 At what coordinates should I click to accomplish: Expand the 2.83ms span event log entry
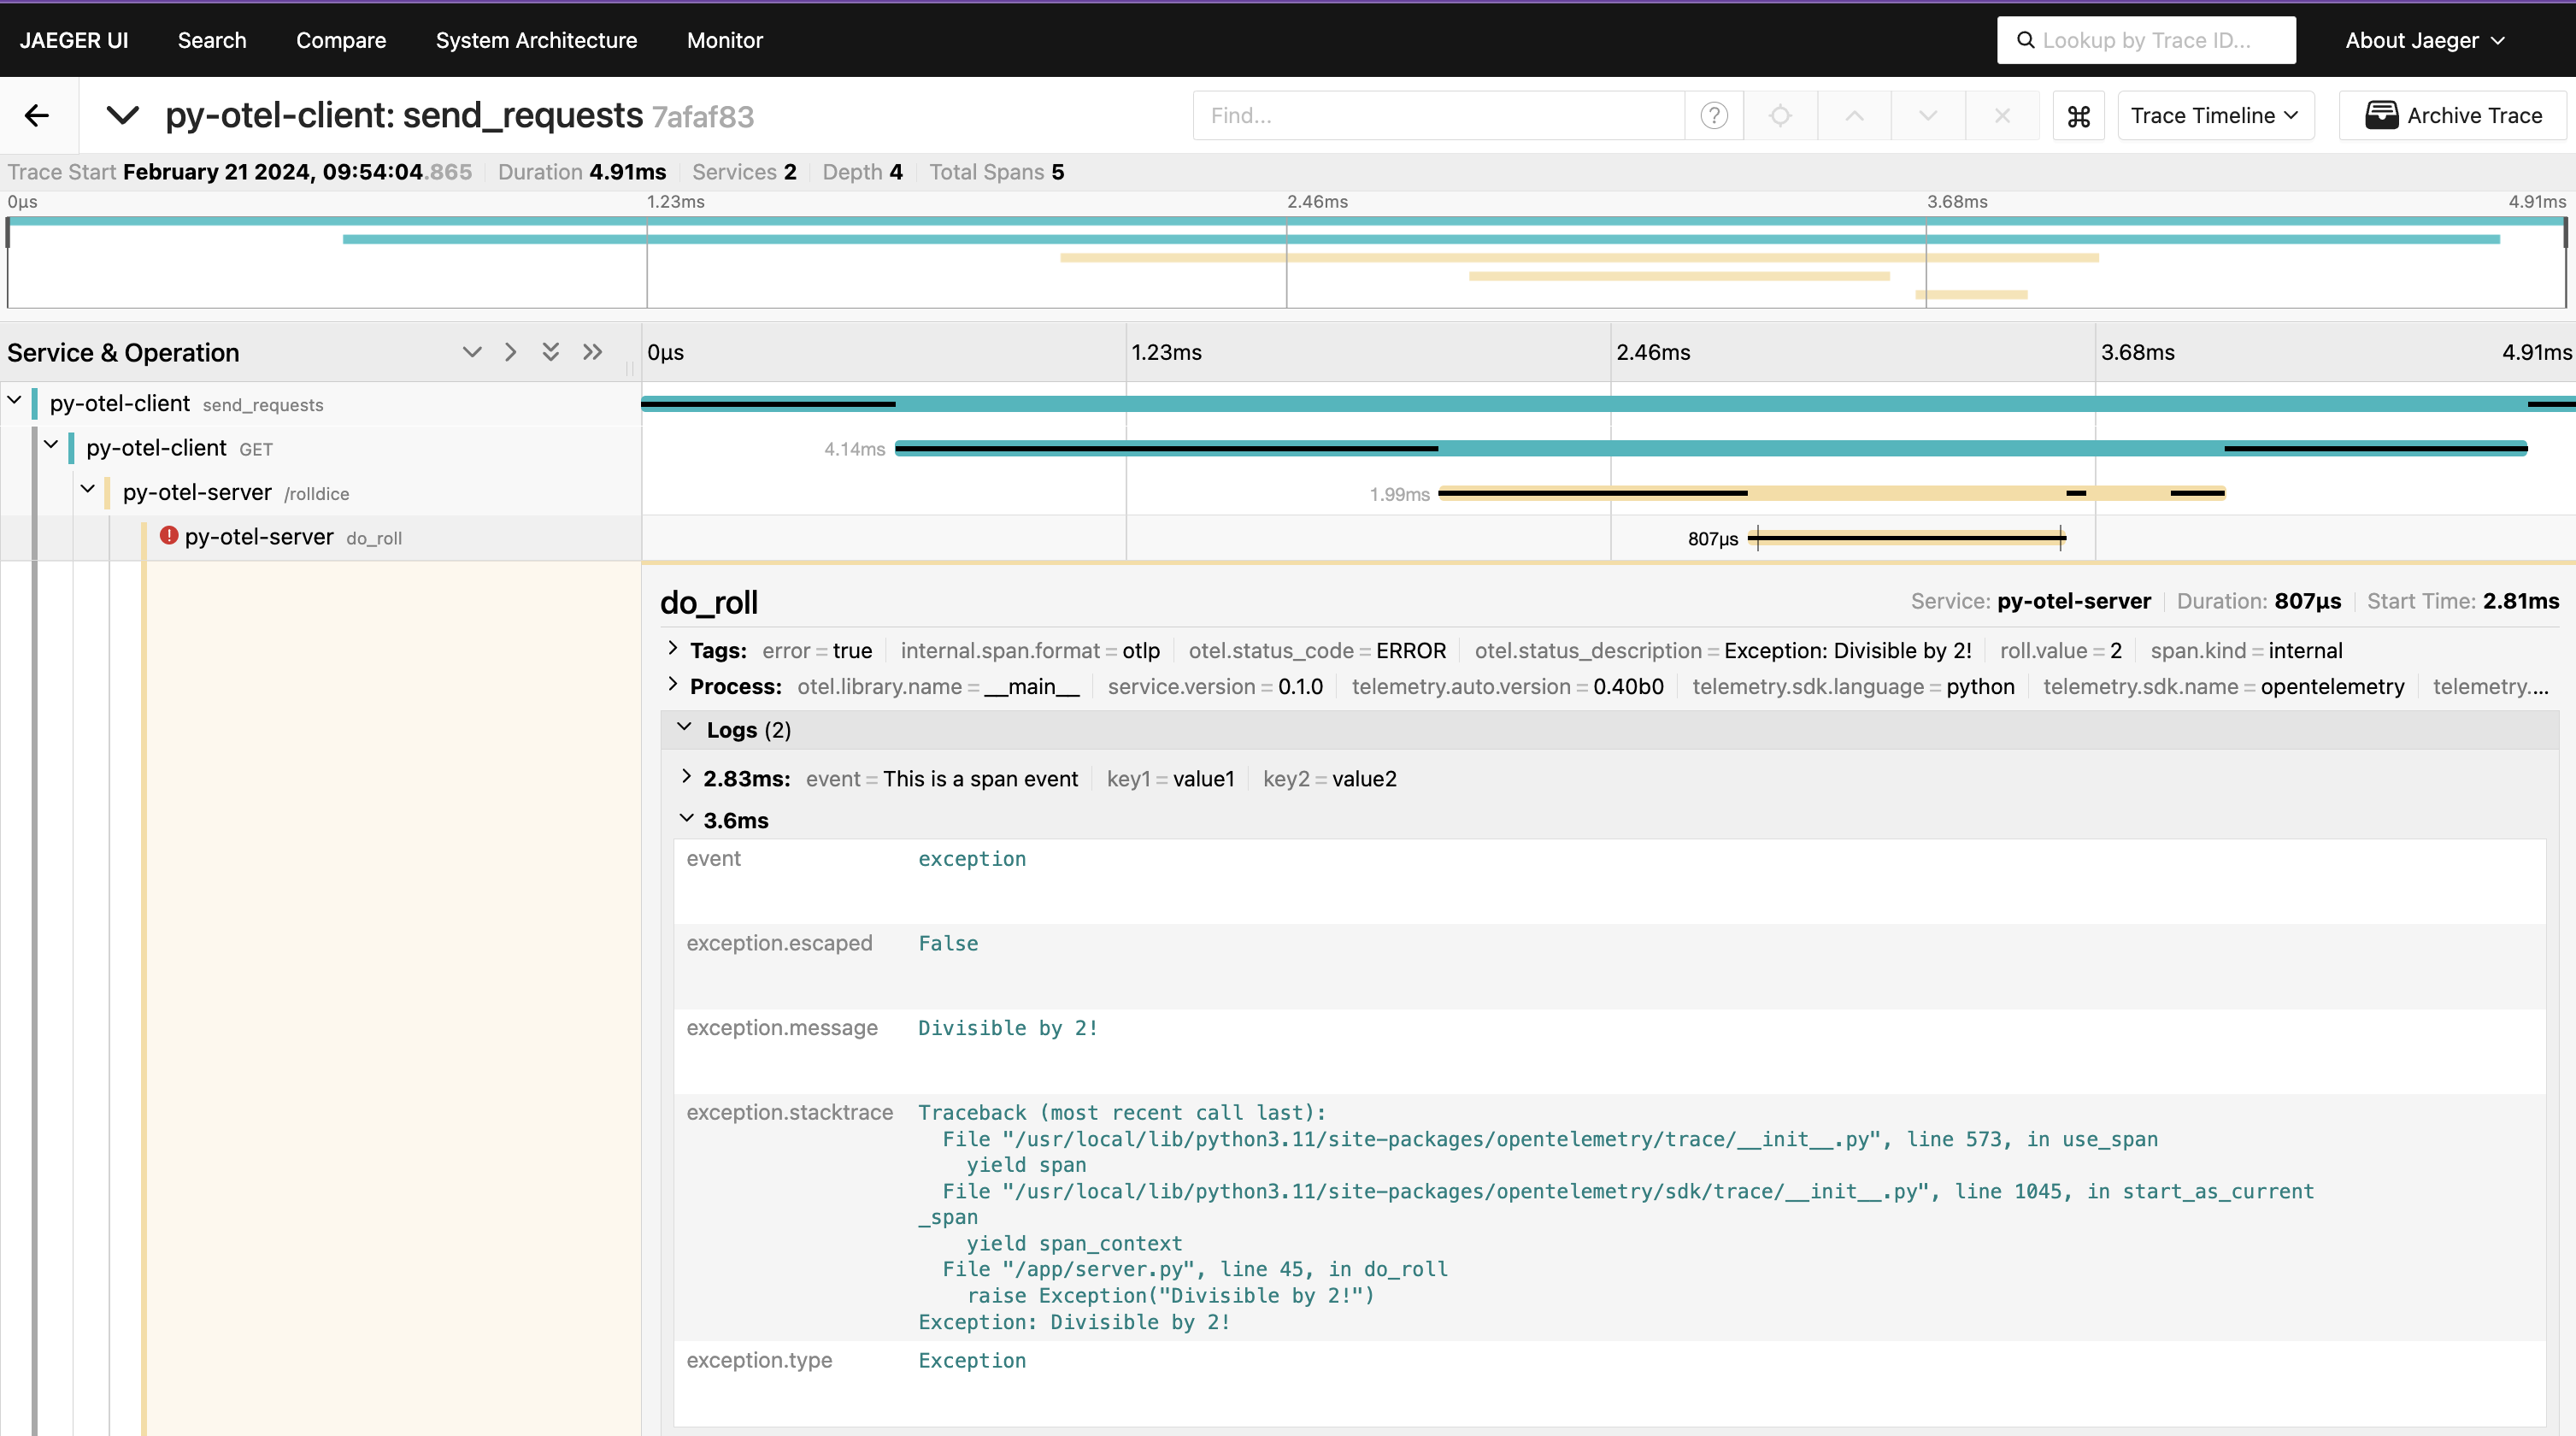[686, 779]
